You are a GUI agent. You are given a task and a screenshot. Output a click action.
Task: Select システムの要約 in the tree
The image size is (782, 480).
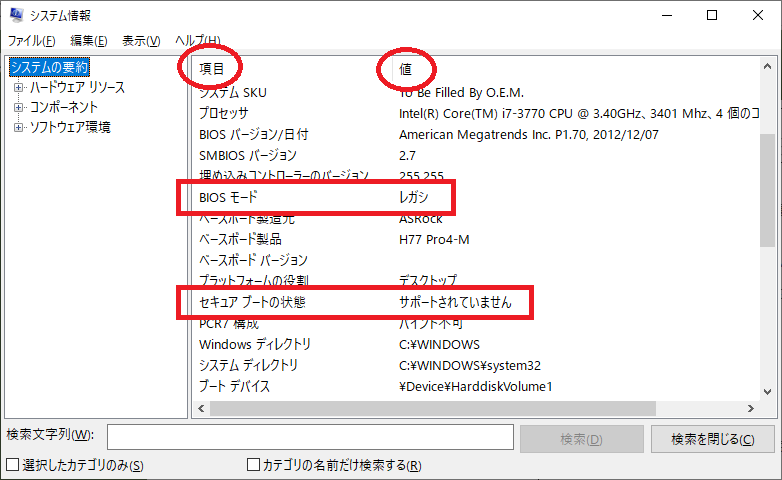pyautogui.click(x=49, y=67)
